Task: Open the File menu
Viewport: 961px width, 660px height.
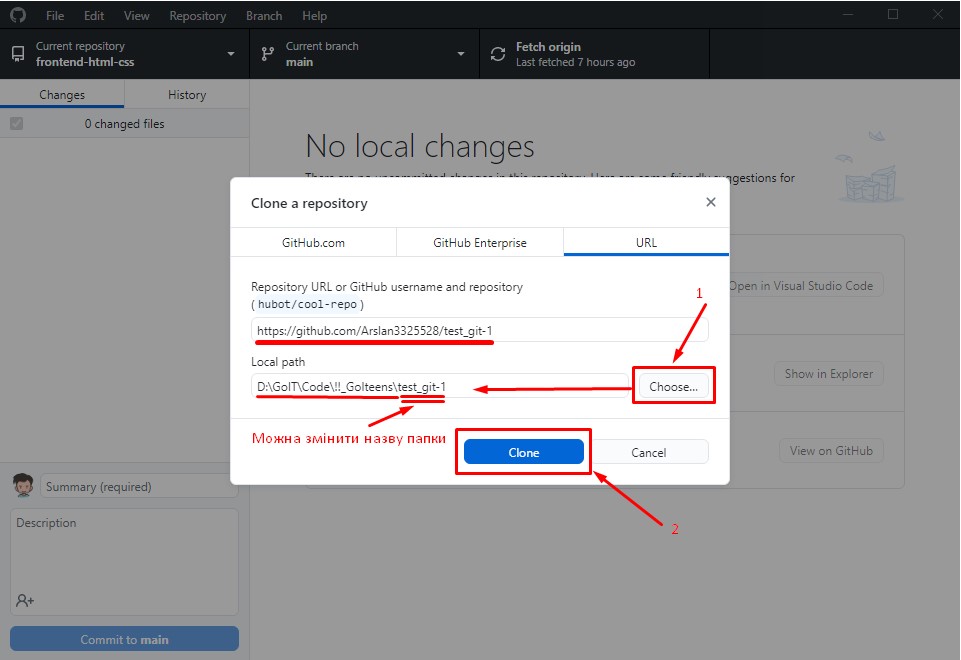Action: coord(55,15)
